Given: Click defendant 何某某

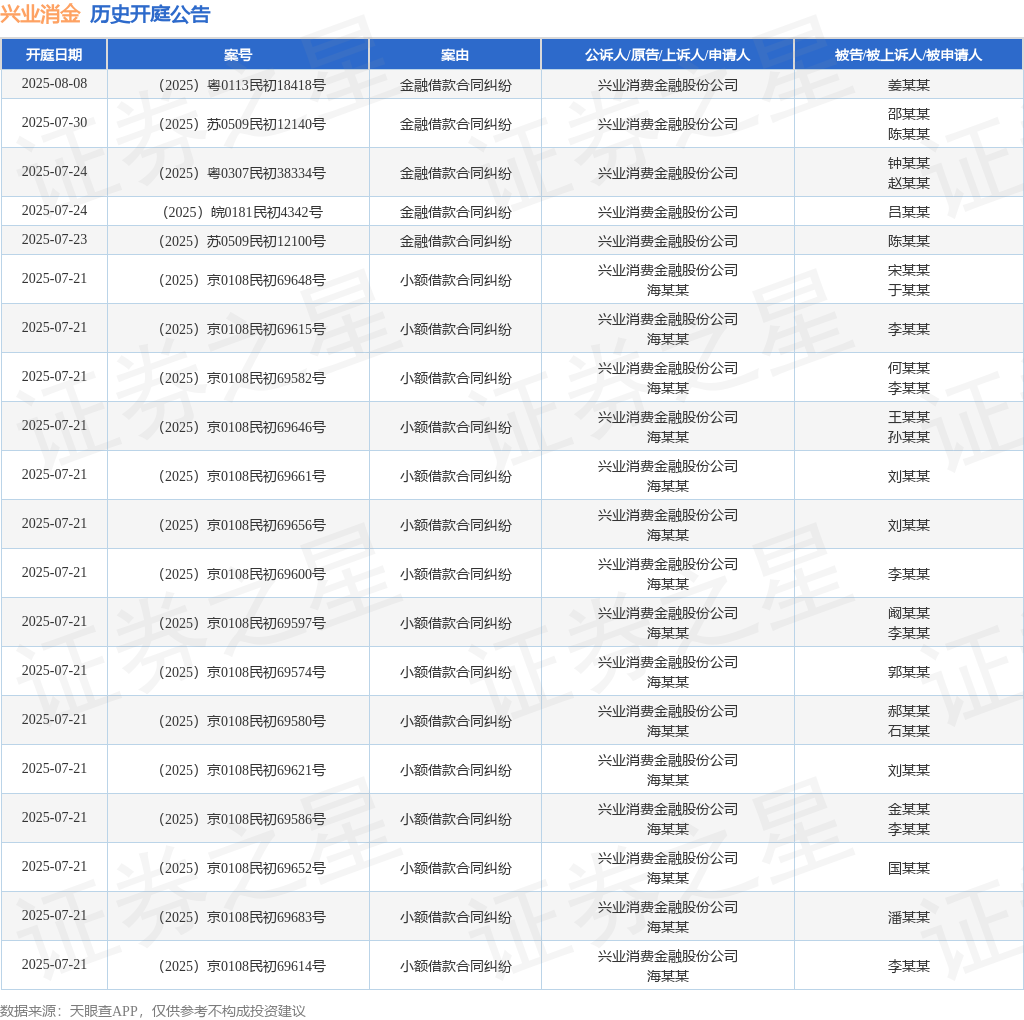Looking at the screenshot, I should click(908, 368).
